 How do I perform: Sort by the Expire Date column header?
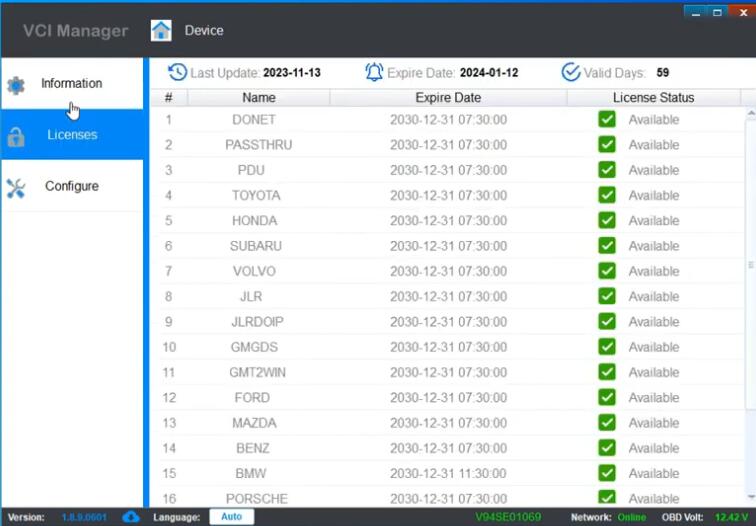click(448, 98)
